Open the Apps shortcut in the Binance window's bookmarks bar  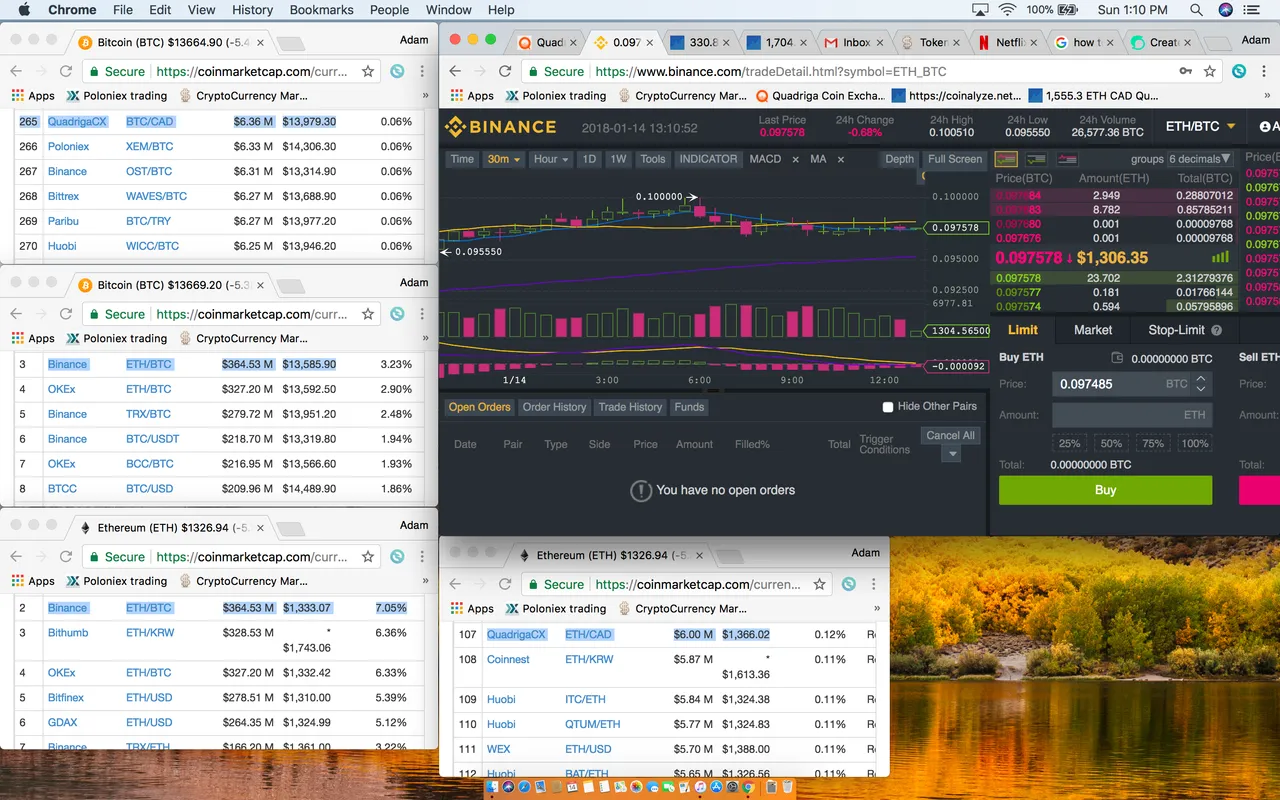click(x=472, y=96)
